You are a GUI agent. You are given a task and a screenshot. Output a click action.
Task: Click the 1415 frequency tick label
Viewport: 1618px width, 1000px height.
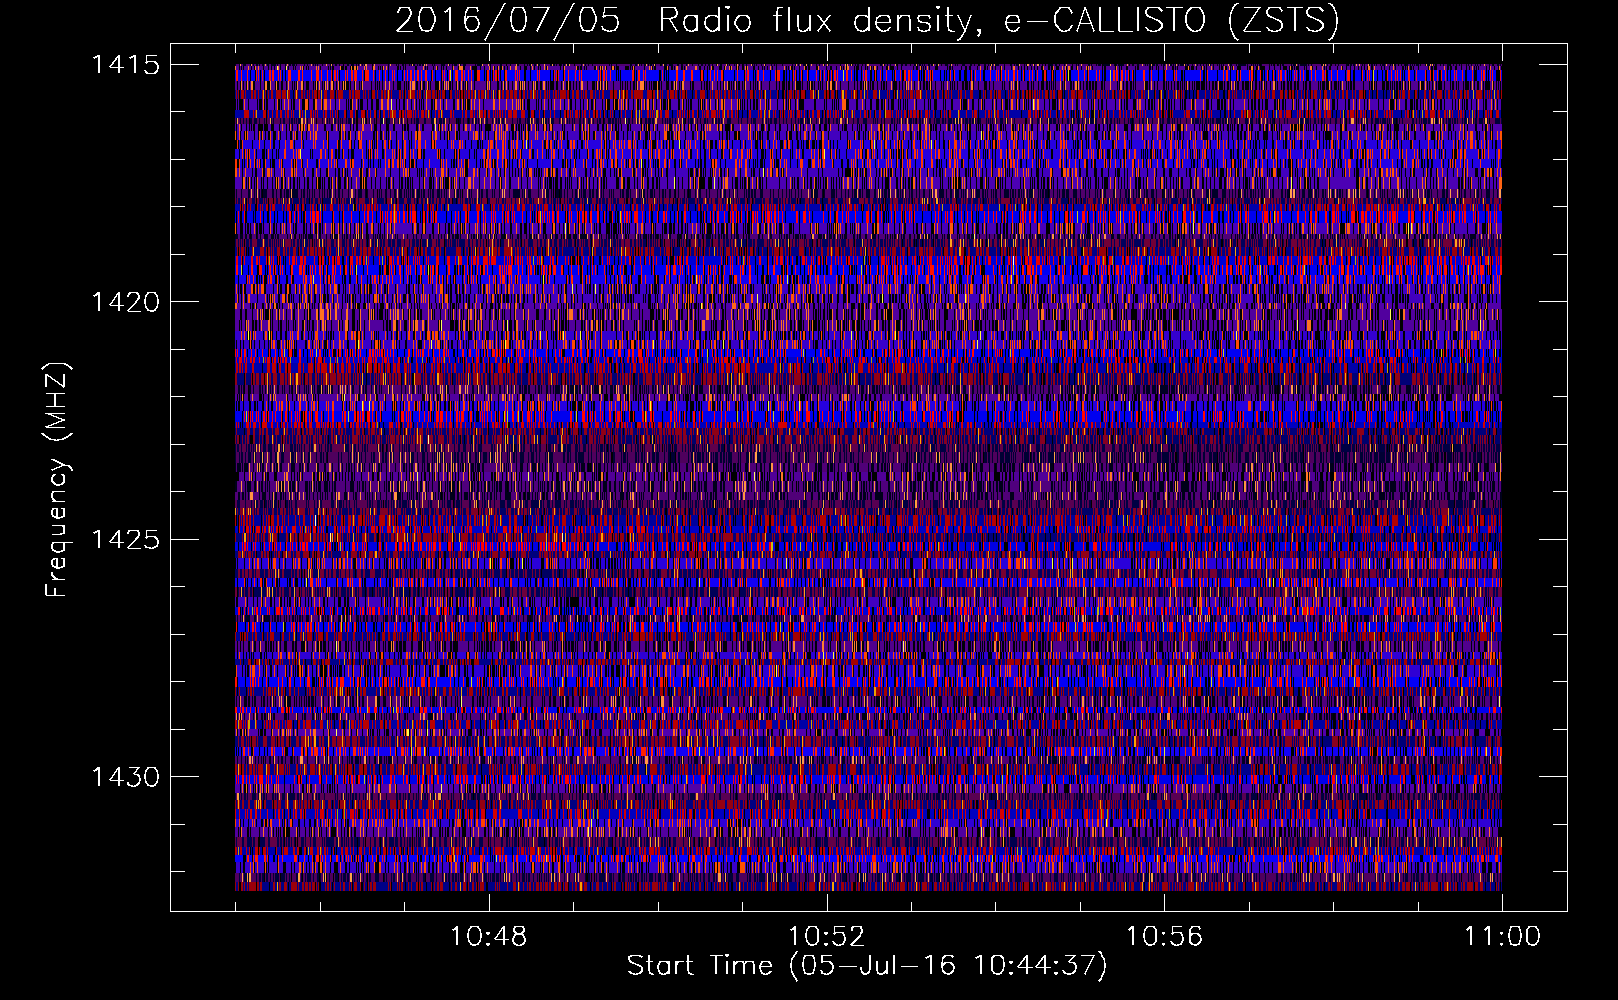click(x=126, y=65)
